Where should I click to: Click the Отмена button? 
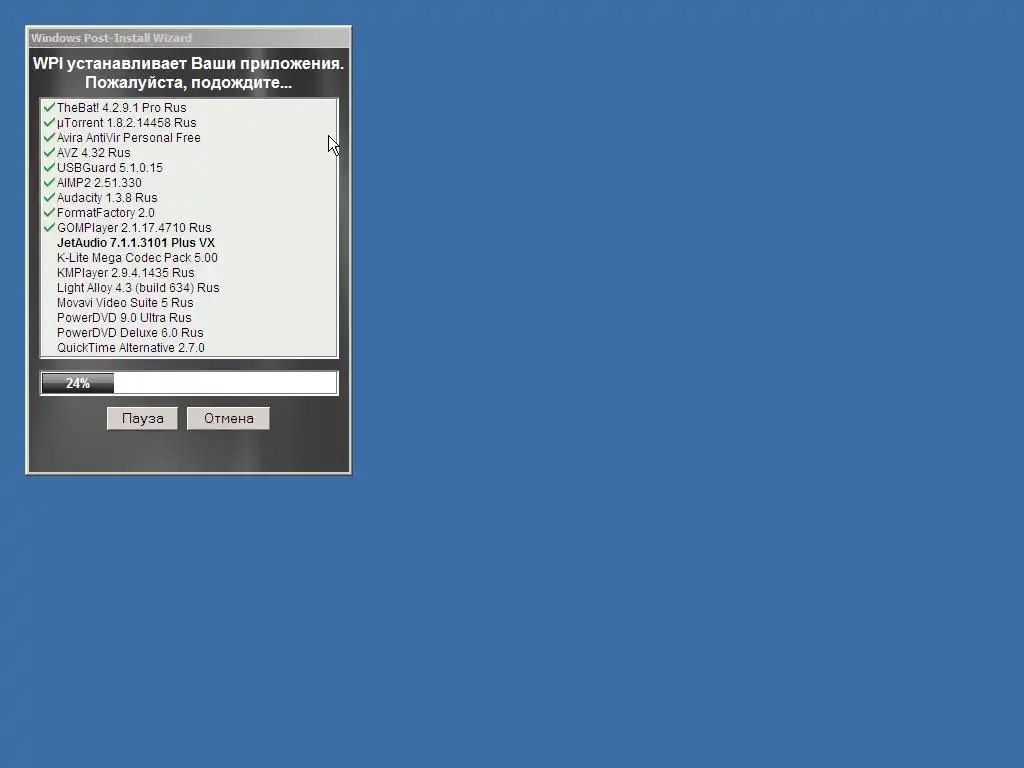pyautogui.click(x=228, y=419)
